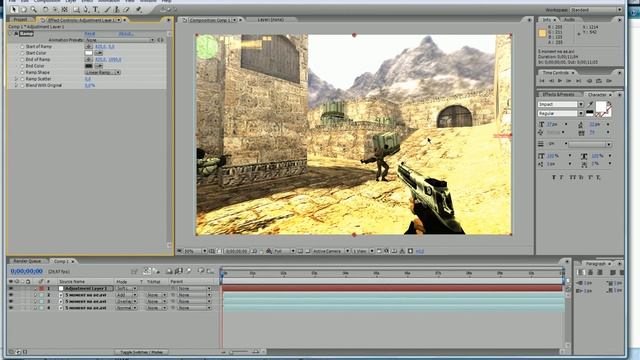Select the Clone Stamp tool
Screen dimensions: 640x360
tap(117, 9)
